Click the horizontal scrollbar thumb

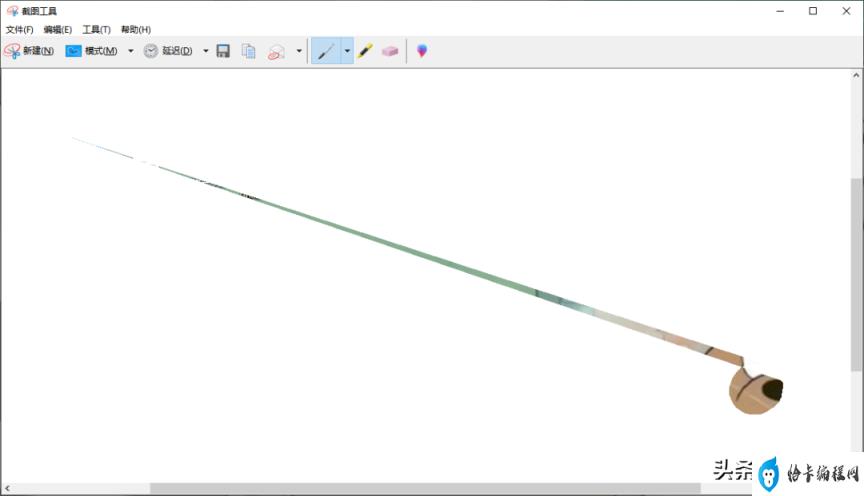click(x=425, y=488)
